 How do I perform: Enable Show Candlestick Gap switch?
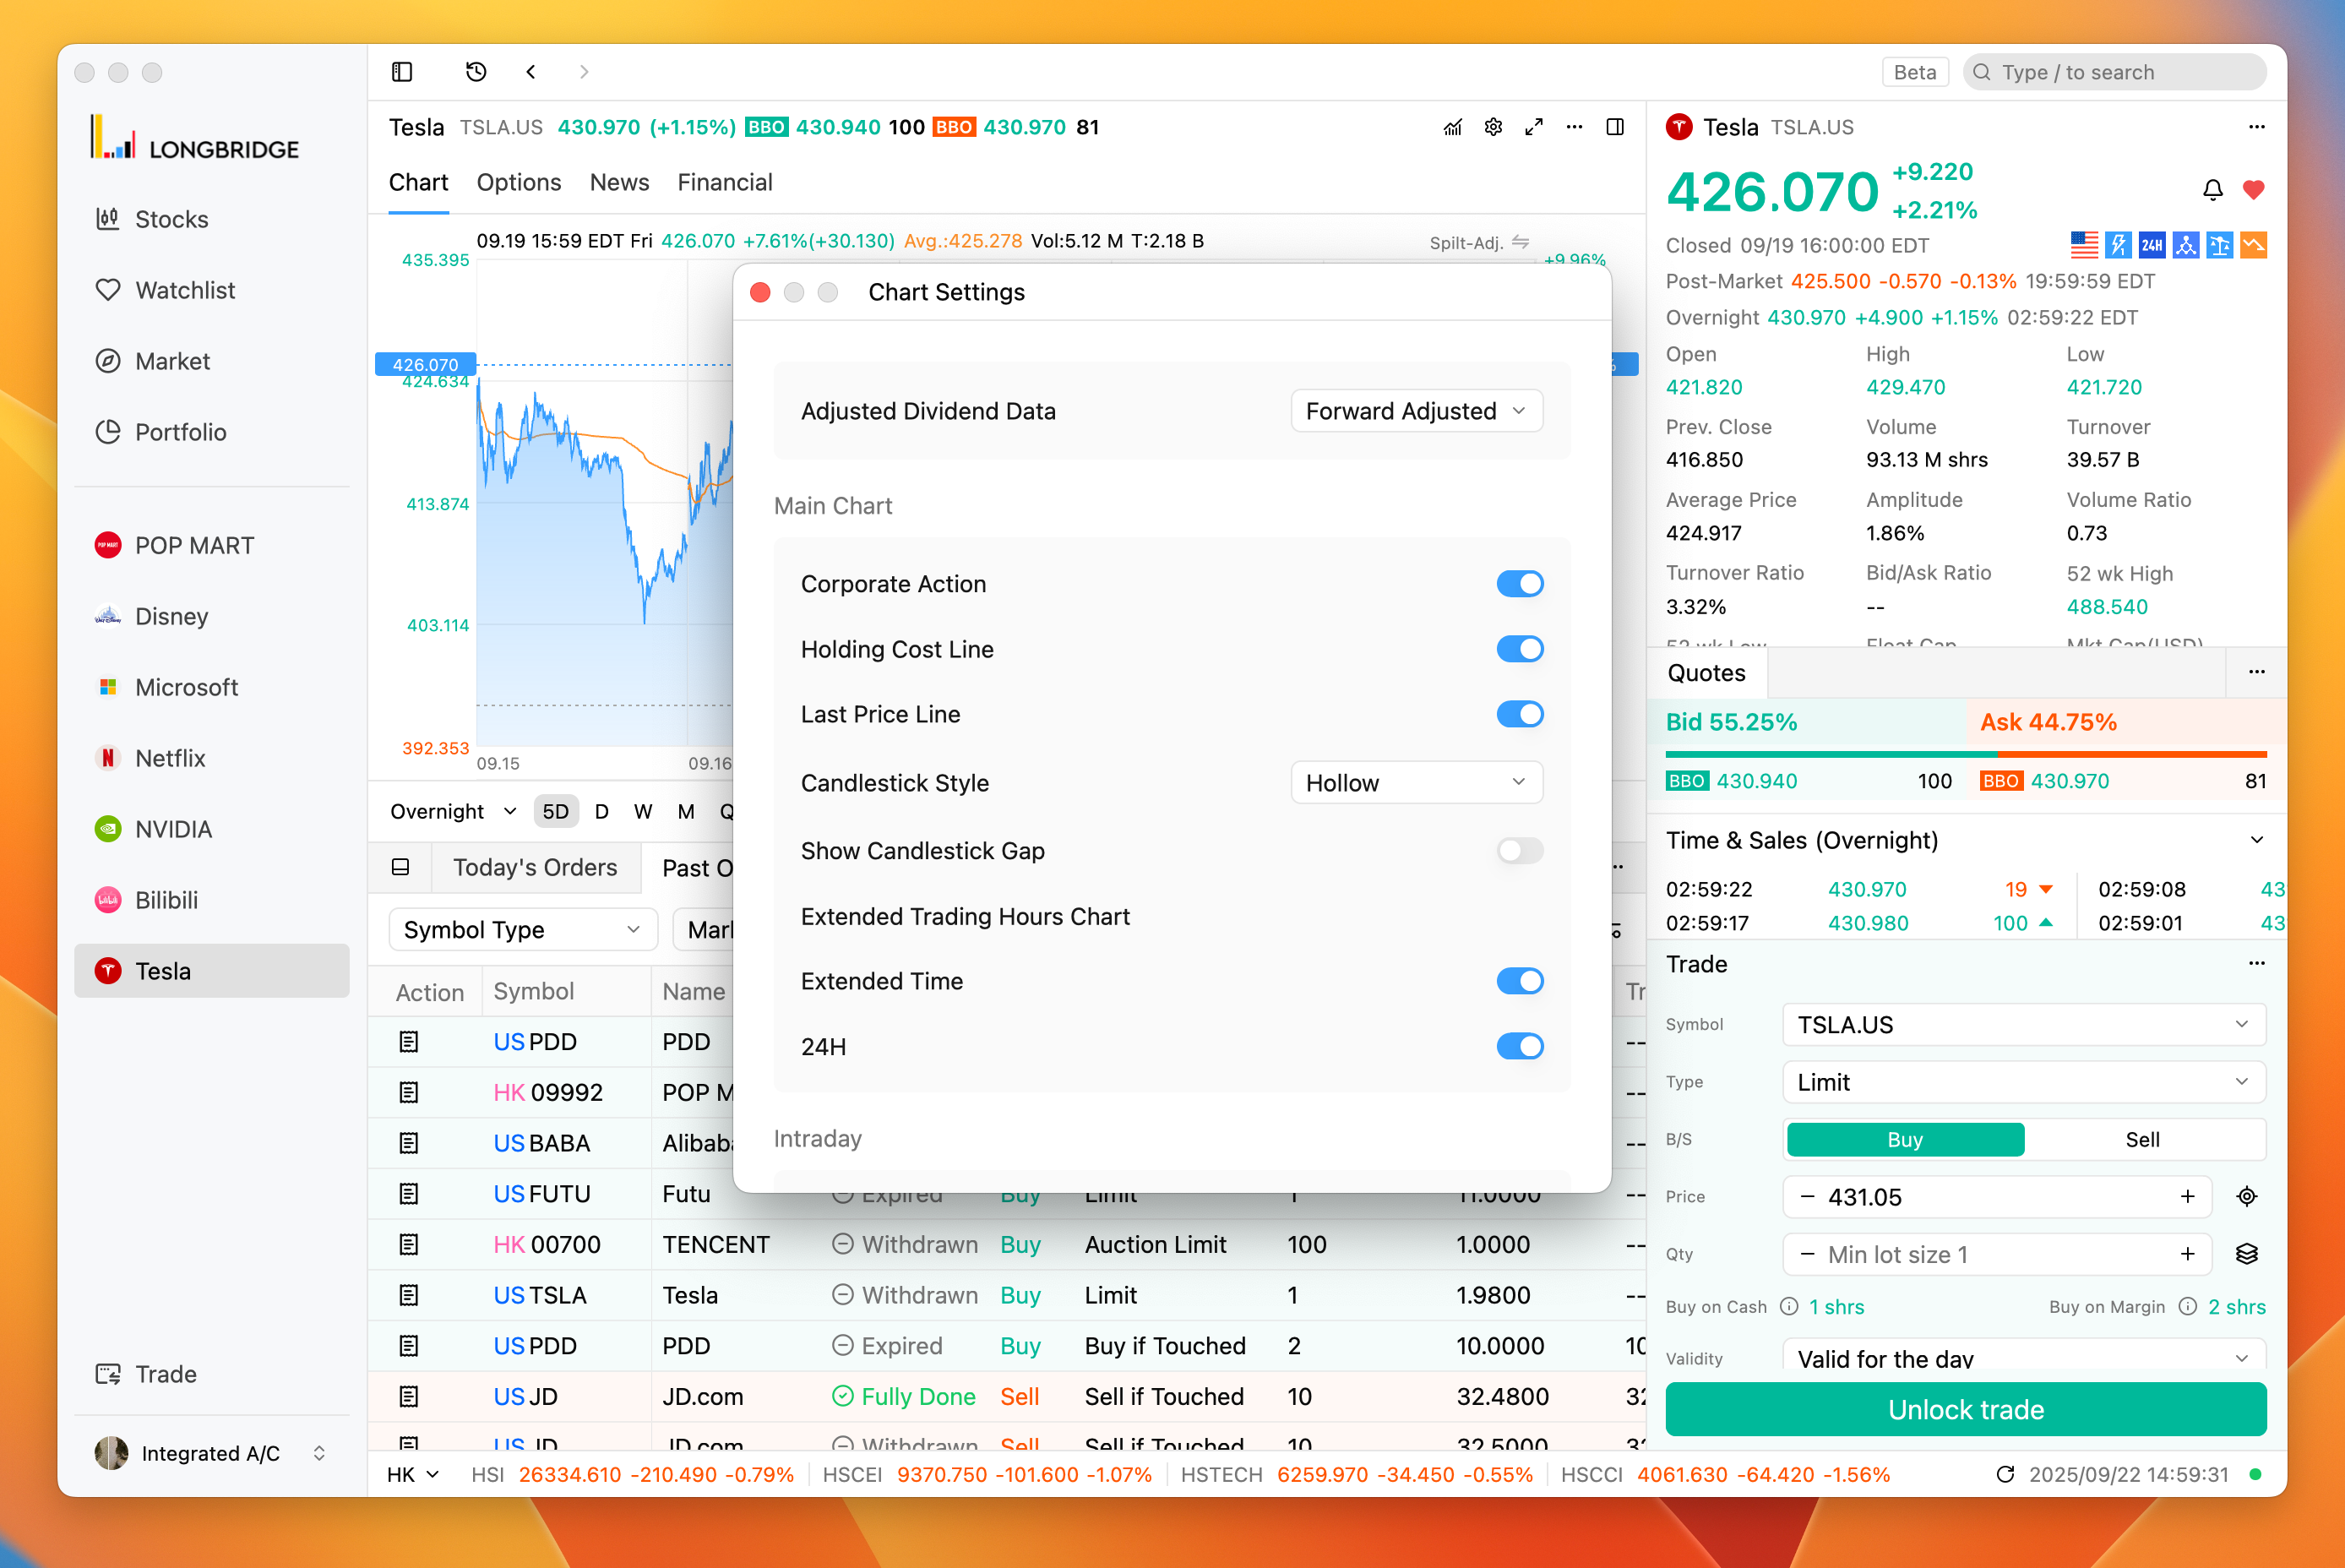[1519, 851]
